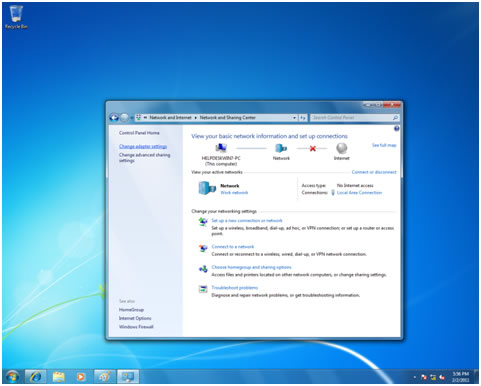Screen dimensions: 481x386
Task: Open Change adapter settings
Action: [143, 146]
